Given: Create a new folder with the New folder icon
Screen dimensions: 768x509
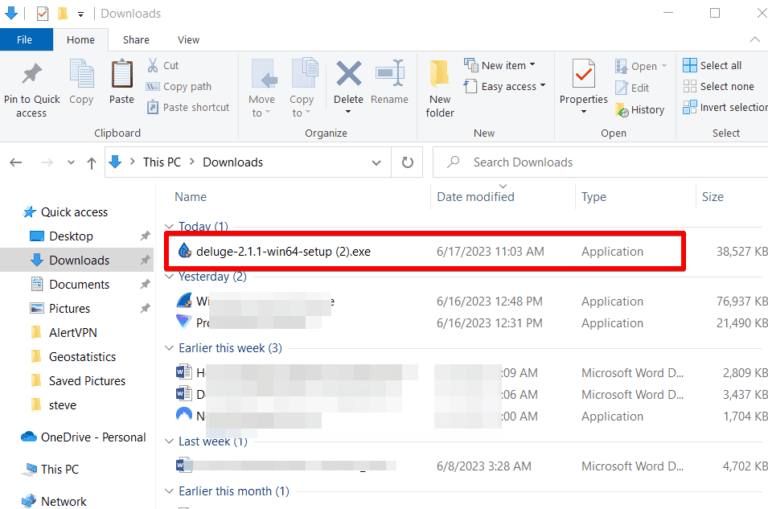Looking at the screenshot, I should pyautogui.click(x=440, y=75).
